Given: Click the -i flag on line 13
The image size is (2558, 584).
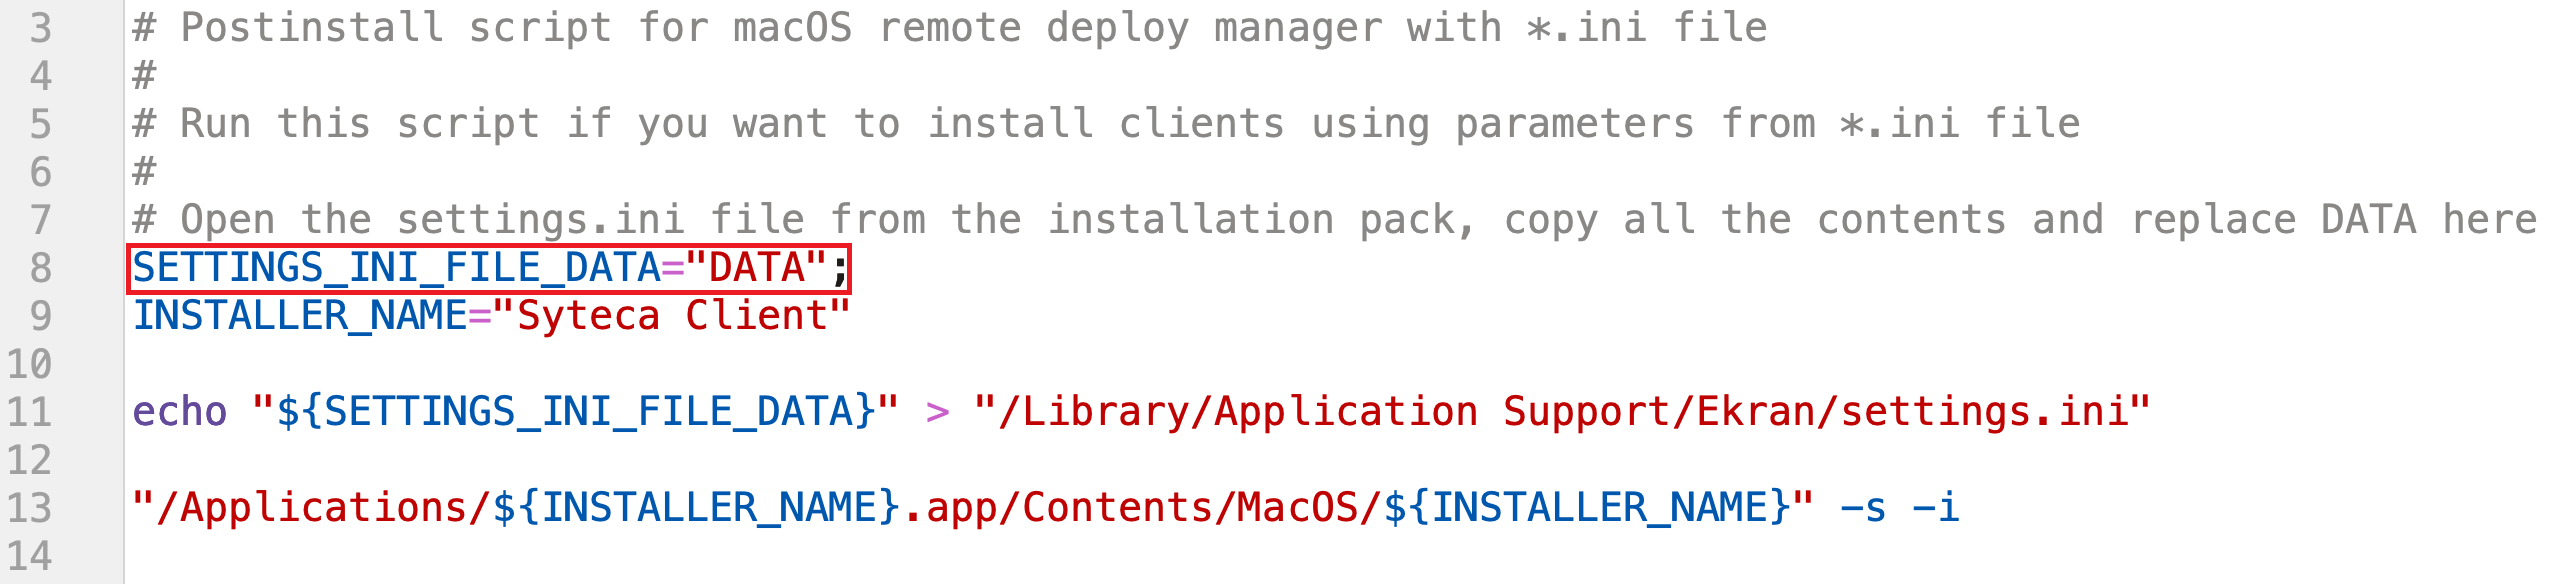Looking at the screenshot, I should (1935, 508).
